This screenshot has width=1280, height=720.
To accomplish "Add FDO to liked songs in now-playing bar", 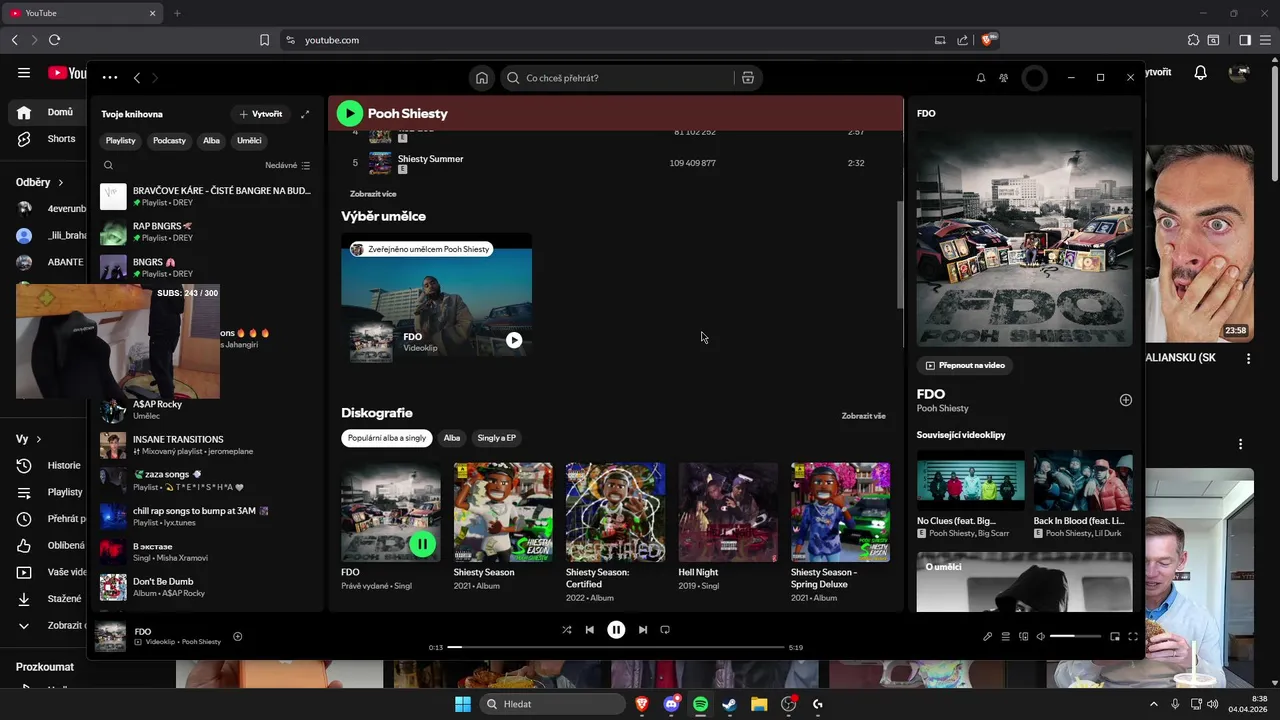I will tap(237, 636).
